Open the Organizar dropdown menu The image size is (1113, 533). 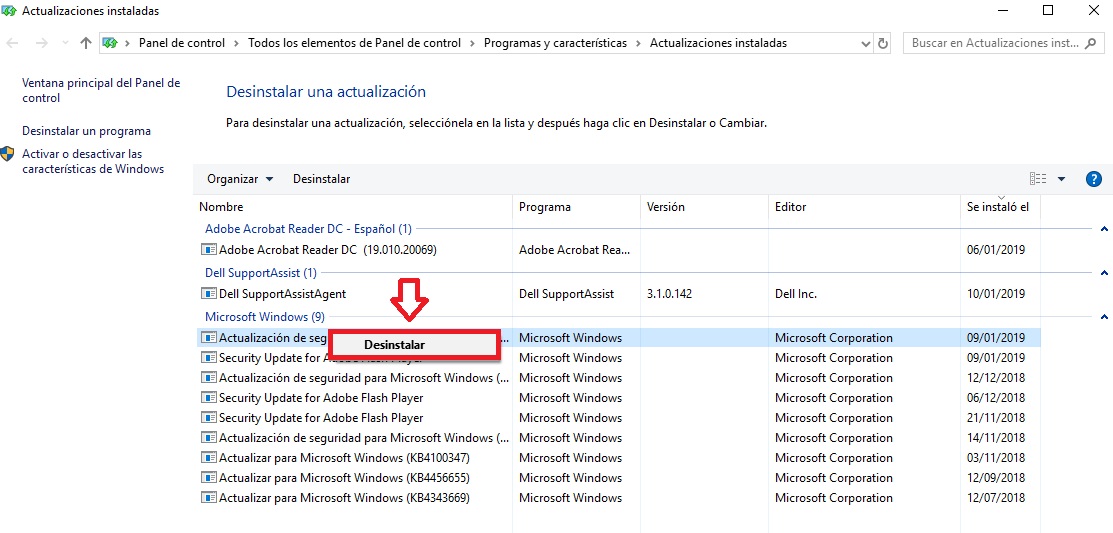pos(240,179)
